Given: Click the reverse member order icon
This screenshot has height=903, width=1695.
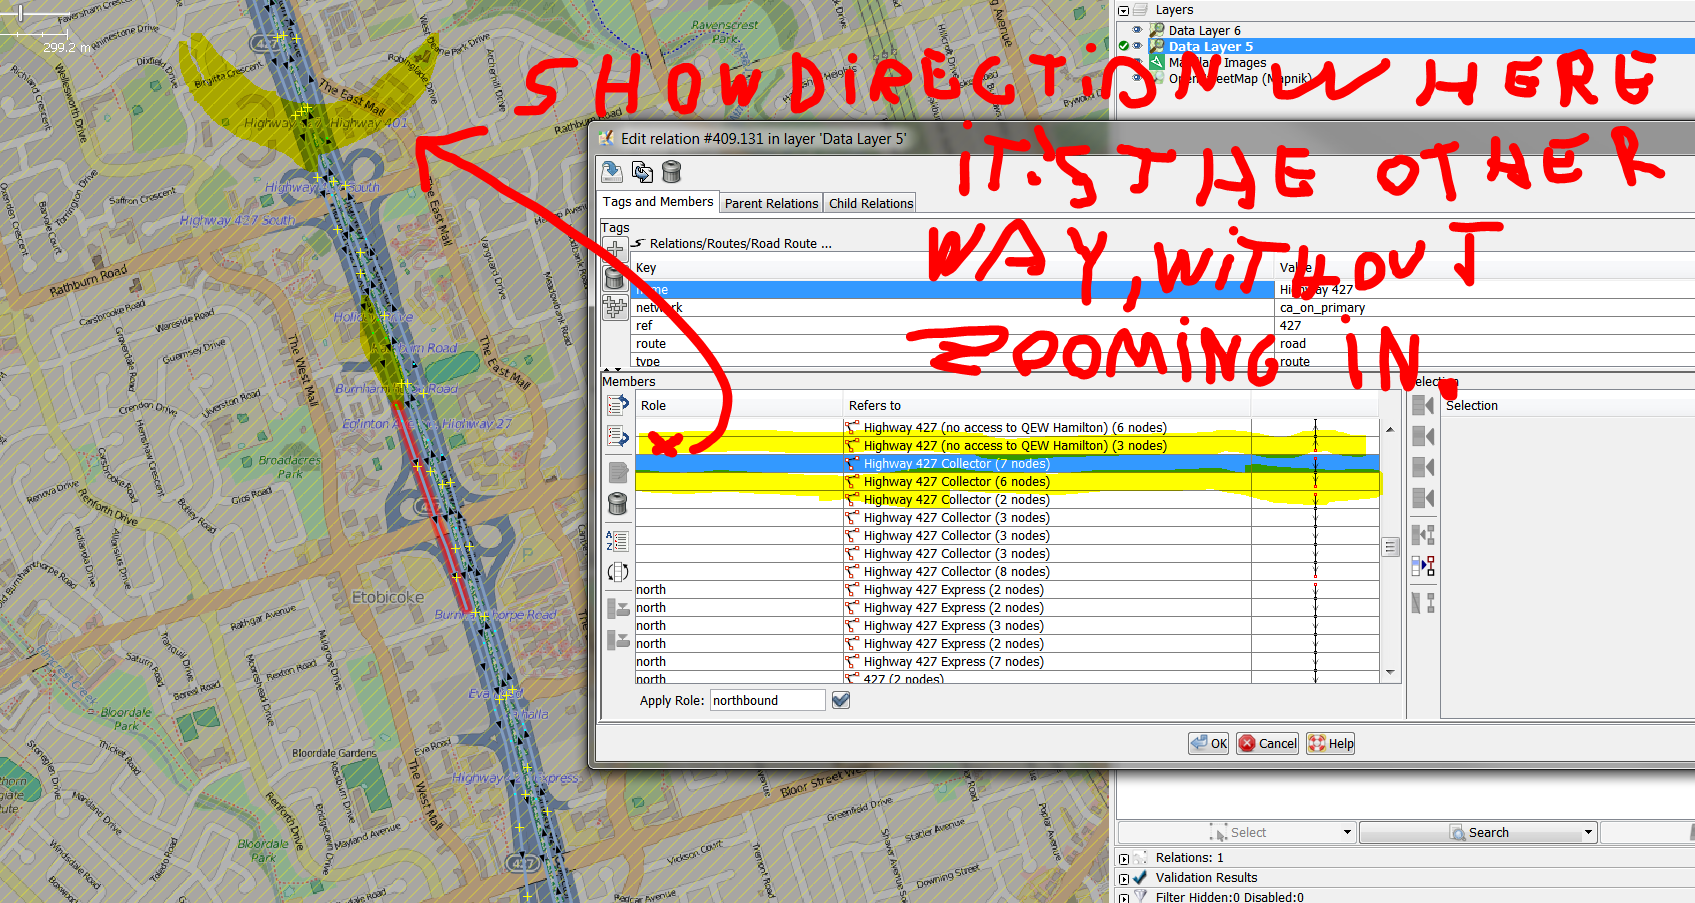Looking at the screenshot, I should (618, 572).
